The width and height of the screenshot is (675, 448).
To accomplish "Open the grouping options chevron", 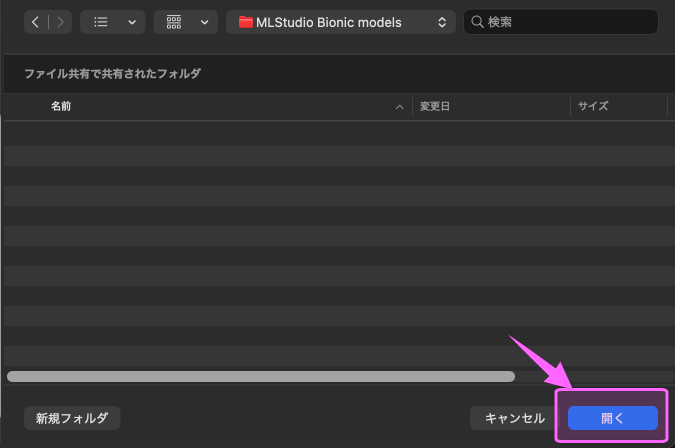I will tap(204, 22).
